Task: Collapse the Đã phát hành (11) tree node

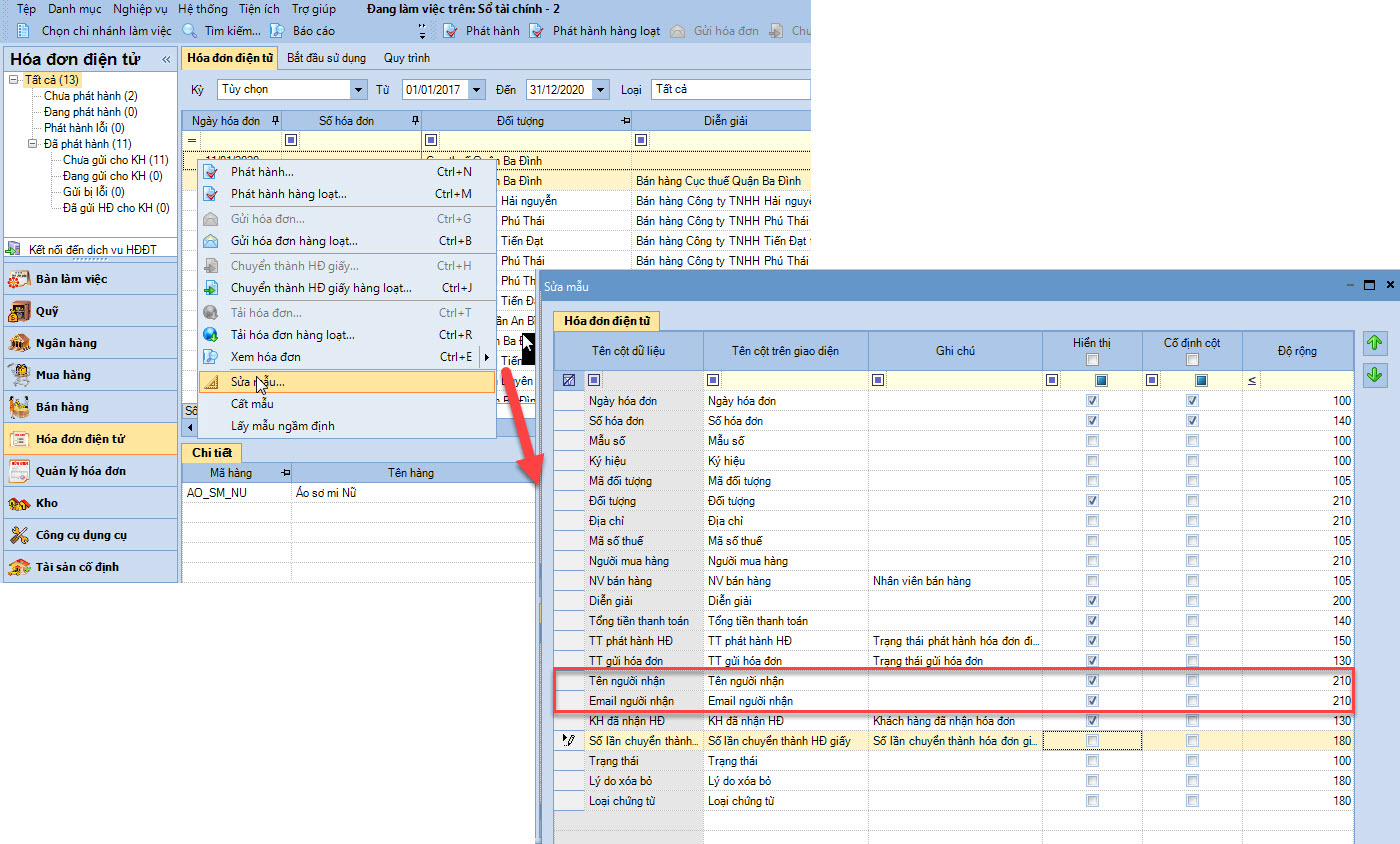Action: pyautogui.click(x=34, y=143)
